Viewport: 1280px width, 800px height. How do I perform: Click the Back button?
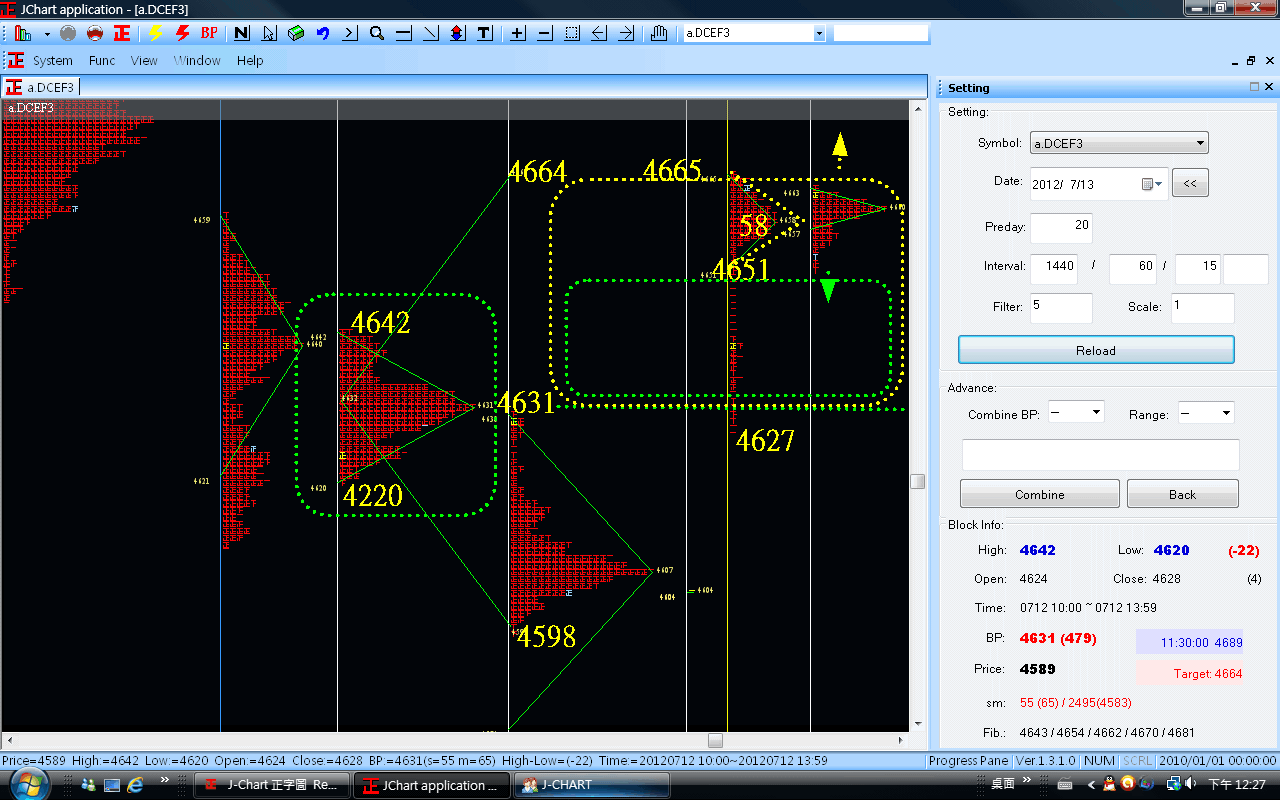coord(1183,494)
